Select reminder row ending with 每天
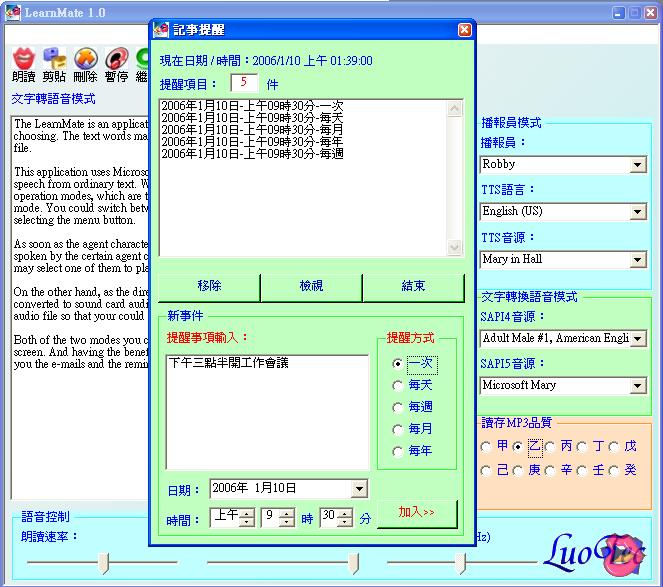Viewport: 663px width, 587px height. click(252, 118)
